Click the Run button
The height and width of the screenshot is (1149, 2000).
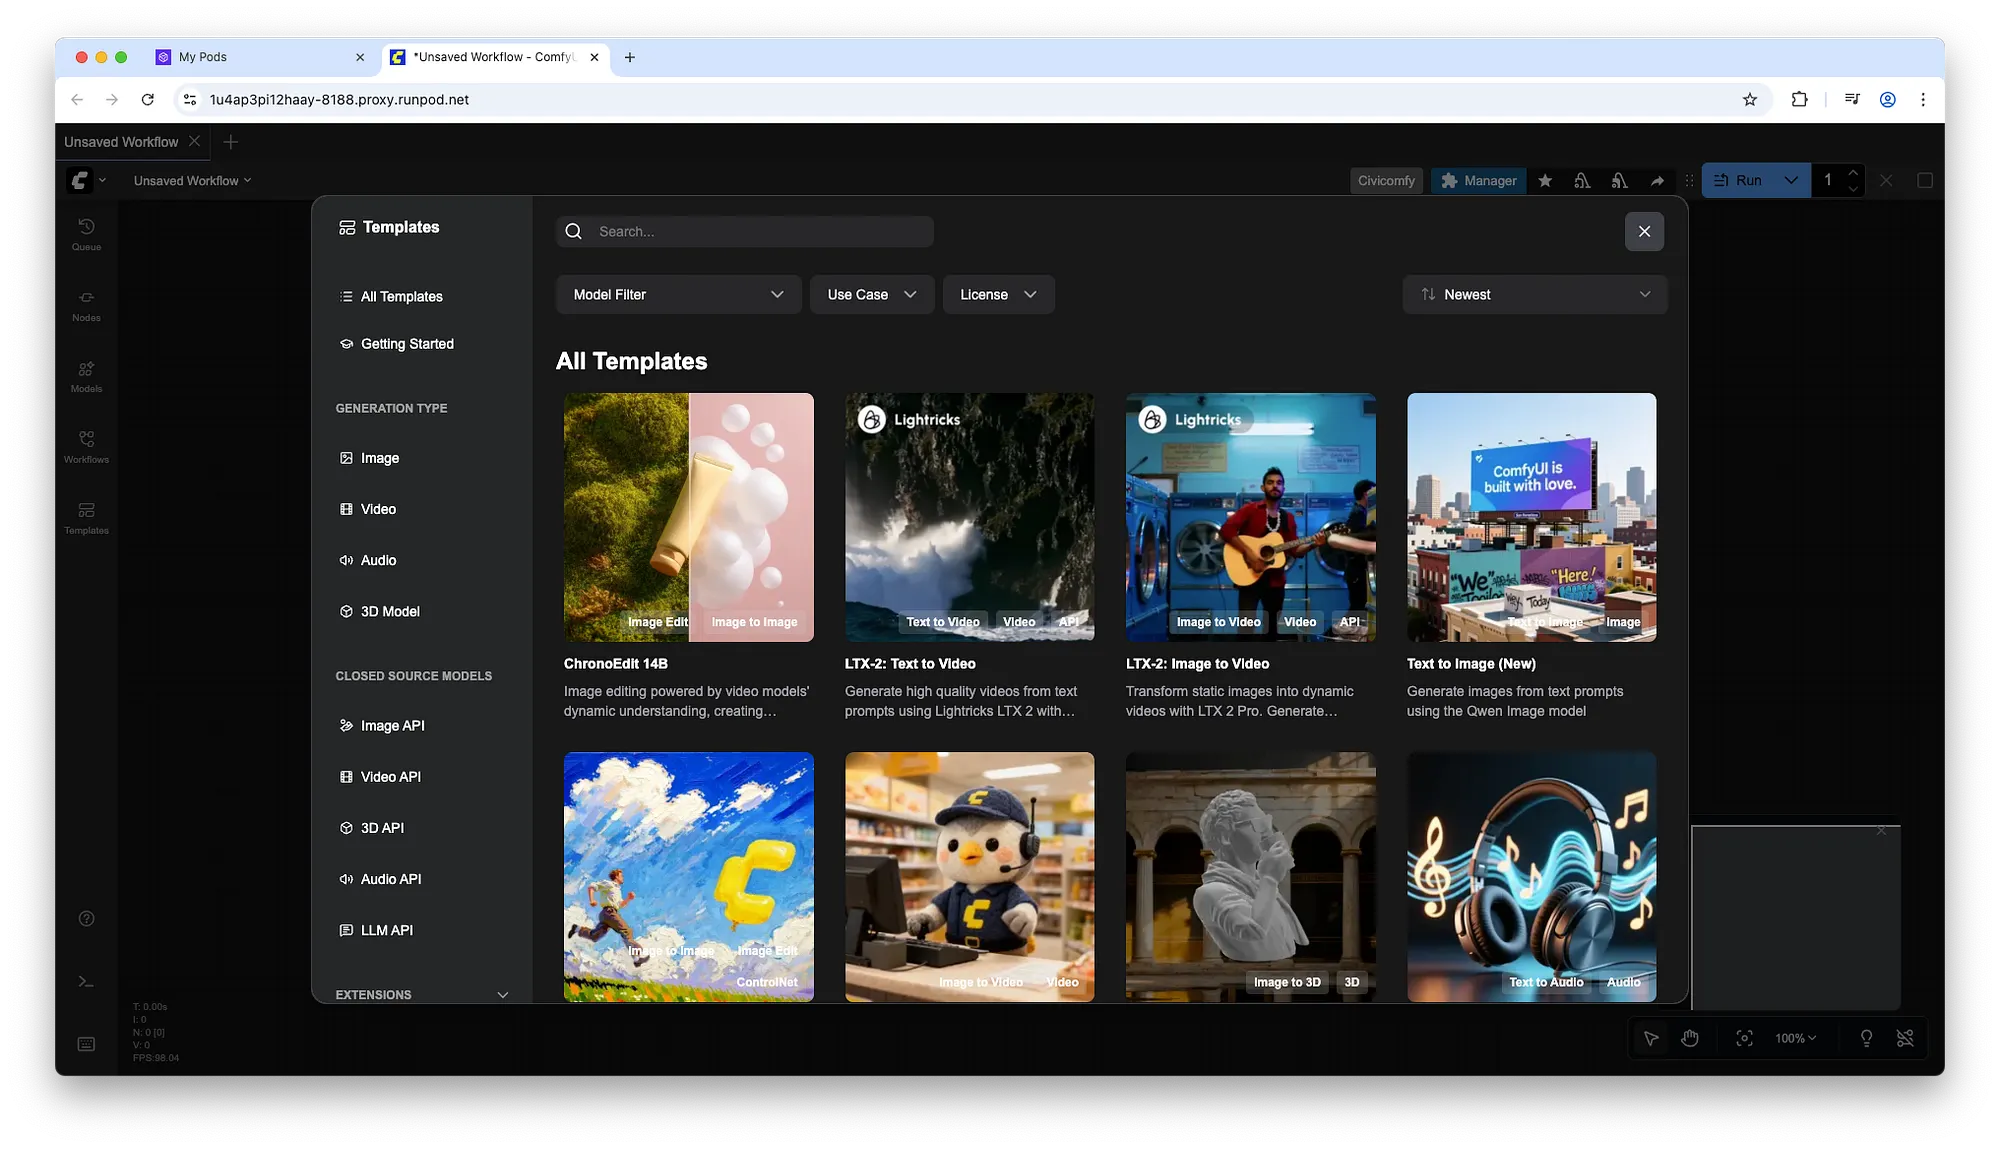[x=1739, y=180]
